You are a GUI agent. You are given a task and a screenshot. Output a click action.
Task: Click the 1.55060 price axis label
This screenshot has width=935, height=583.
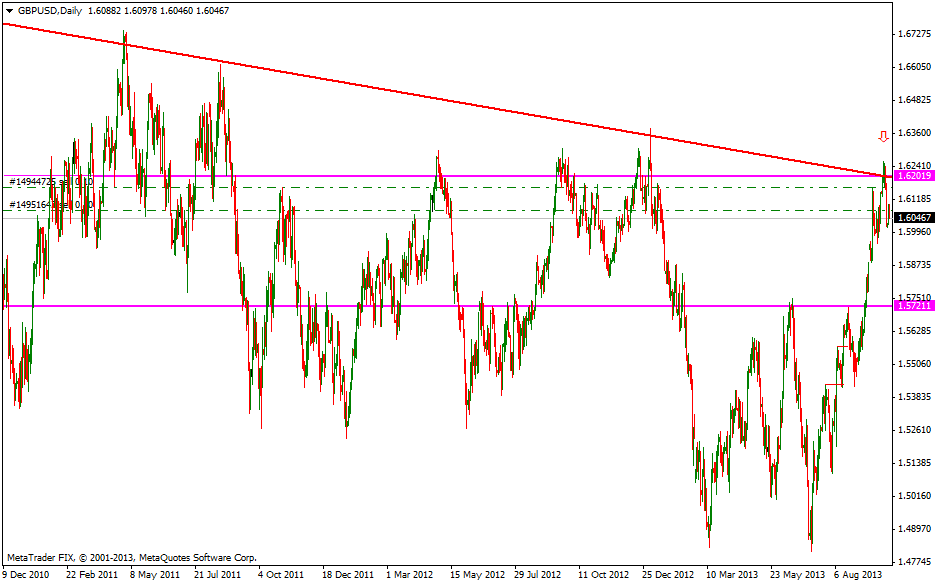[914, 364]
